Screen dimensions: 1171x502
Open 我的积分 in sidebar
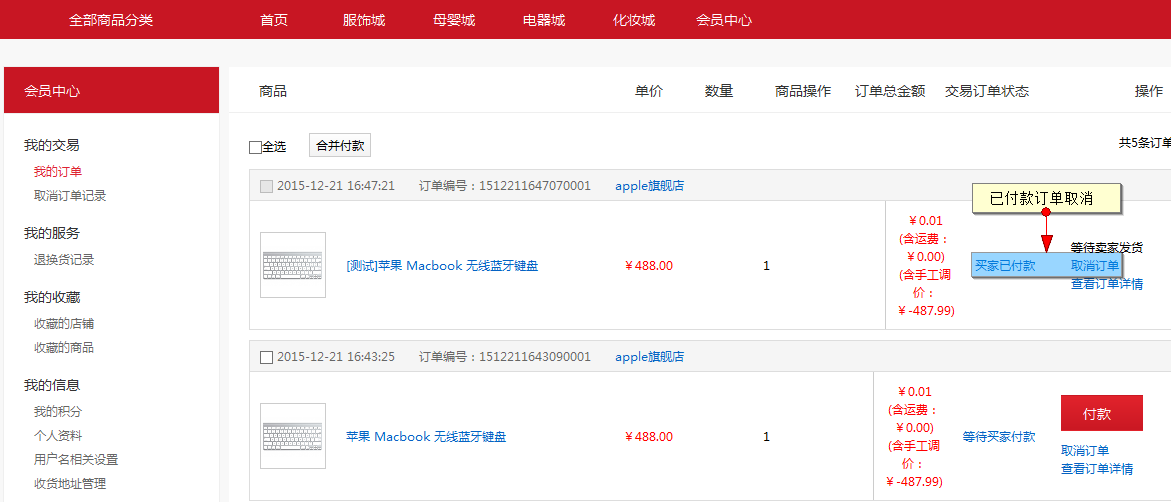[58, 412]
